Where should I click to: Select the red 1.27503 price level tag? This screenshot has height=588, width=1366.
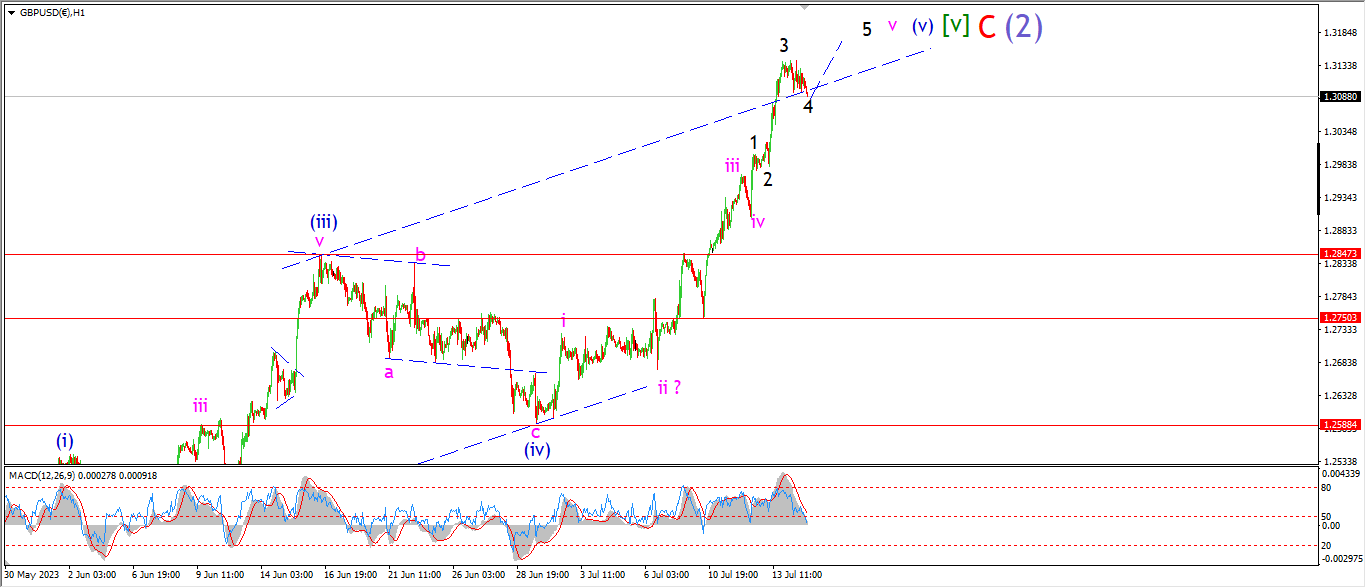(1339, 318)
